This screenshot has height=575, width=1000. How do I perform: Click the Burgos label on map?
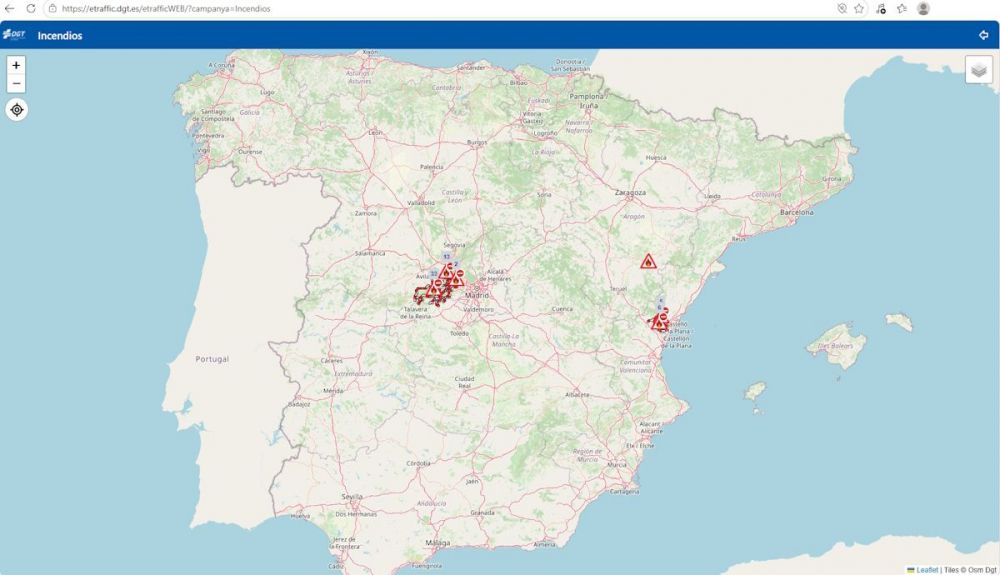click(x=477, y=143)
